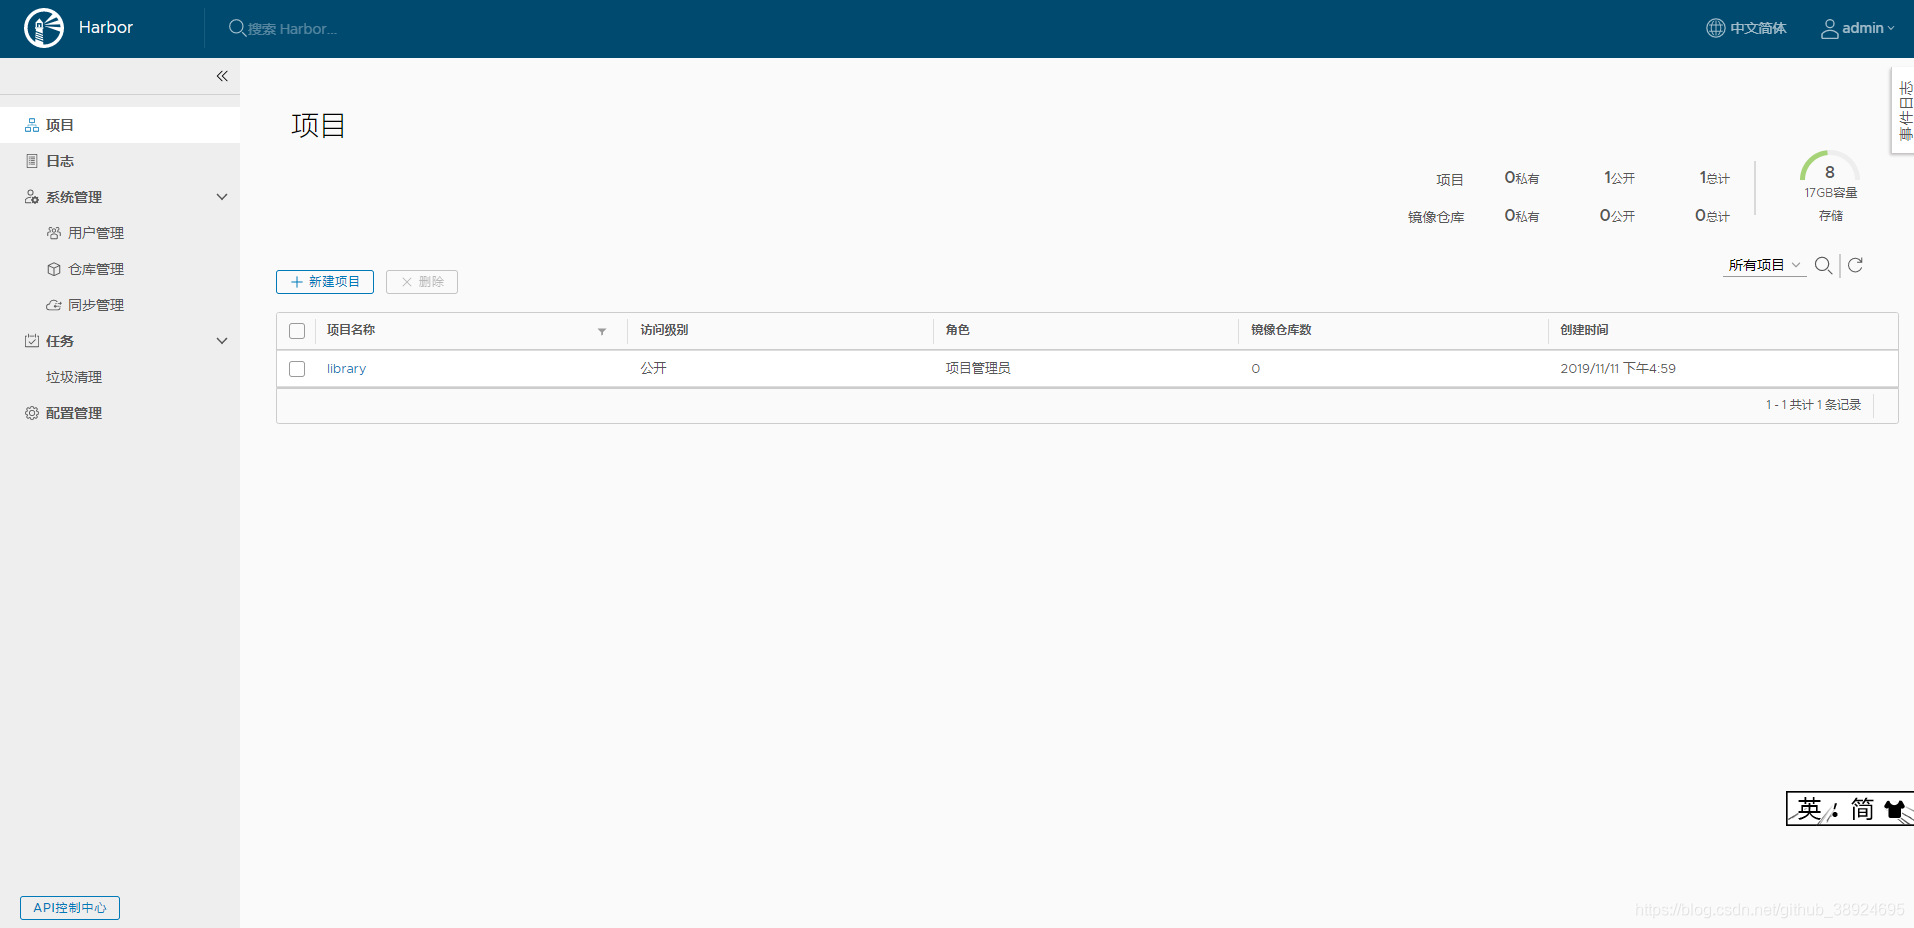The image size is (1914, 928).
Task: Open the library project link
Action: tap(346, 369)
